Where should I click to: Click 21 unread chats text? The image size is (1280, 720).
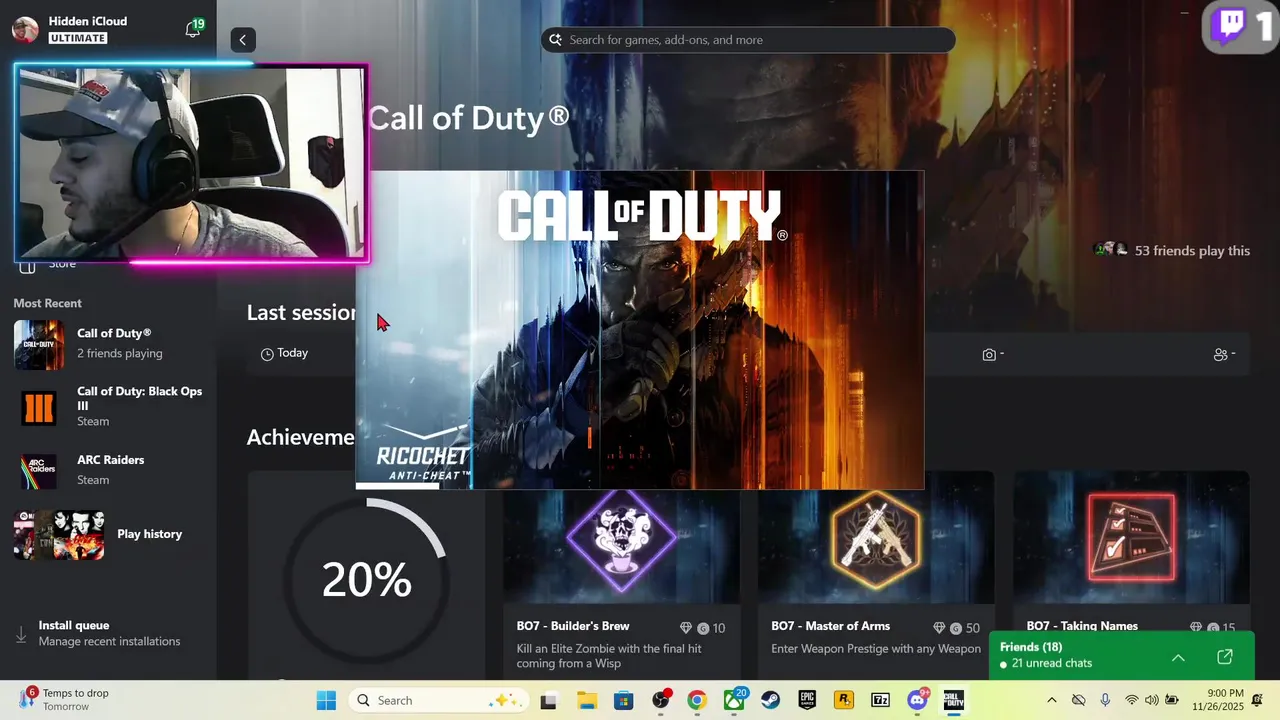click(x=1052, y=664)
